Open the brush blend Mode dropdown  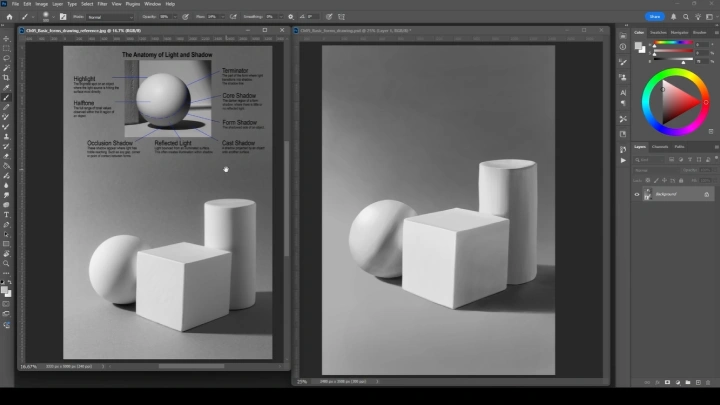(112, 16)
